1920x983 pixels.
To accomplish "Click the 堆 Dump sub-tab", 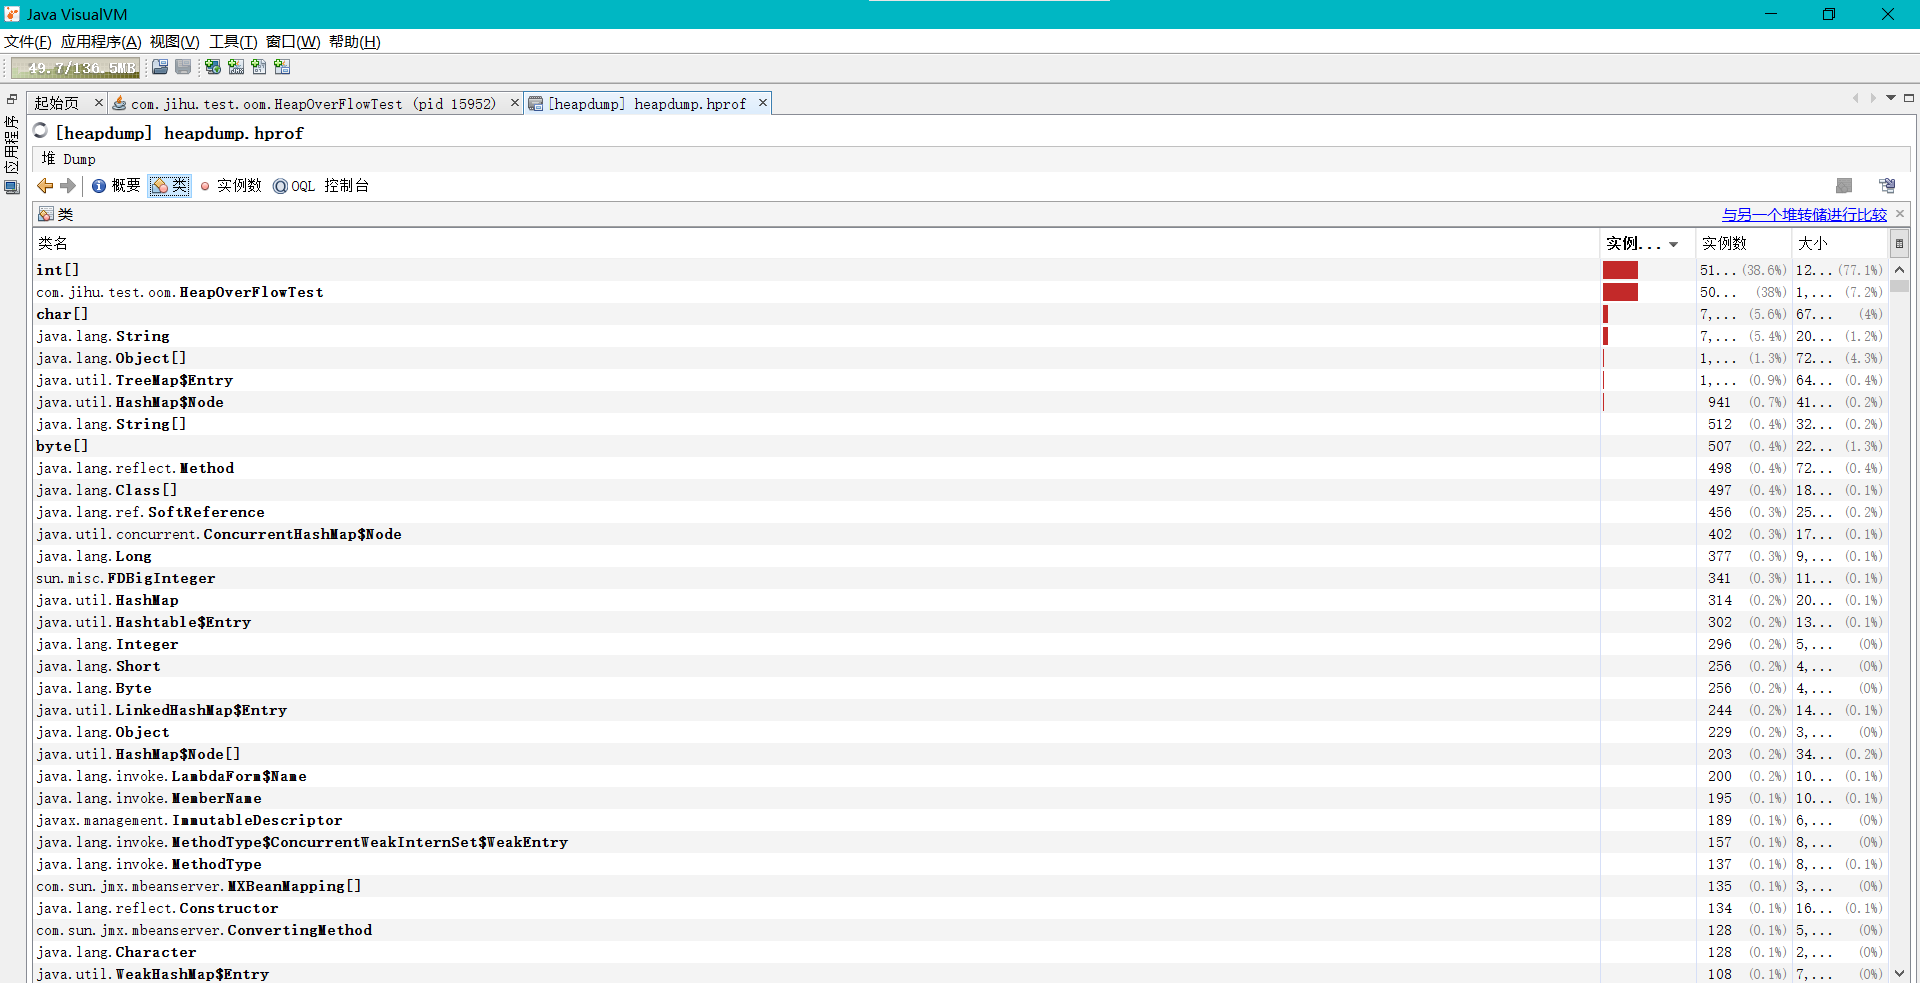I will point(69,159).
